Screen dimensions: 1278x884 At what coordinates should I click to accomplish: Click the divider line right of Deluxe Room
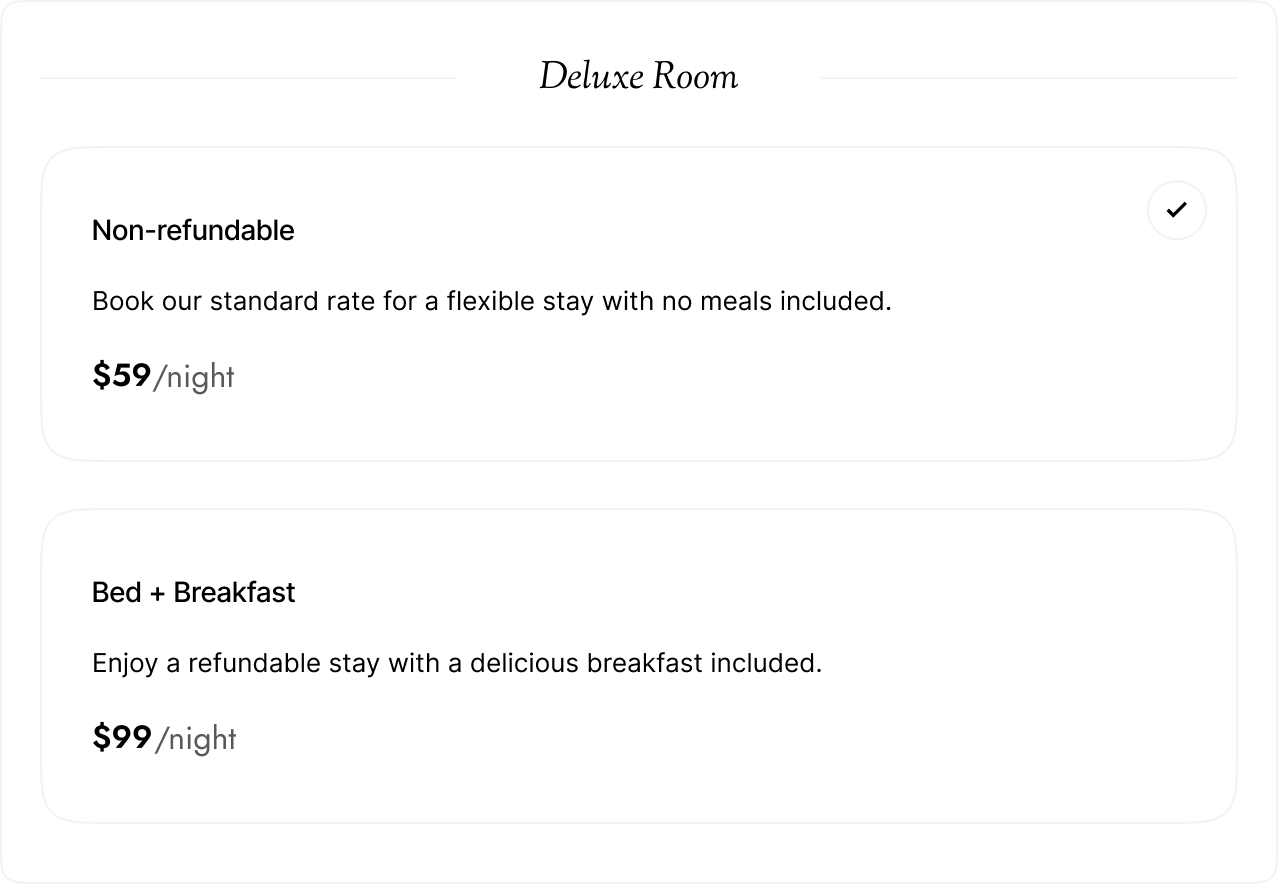coord(1029,77)
